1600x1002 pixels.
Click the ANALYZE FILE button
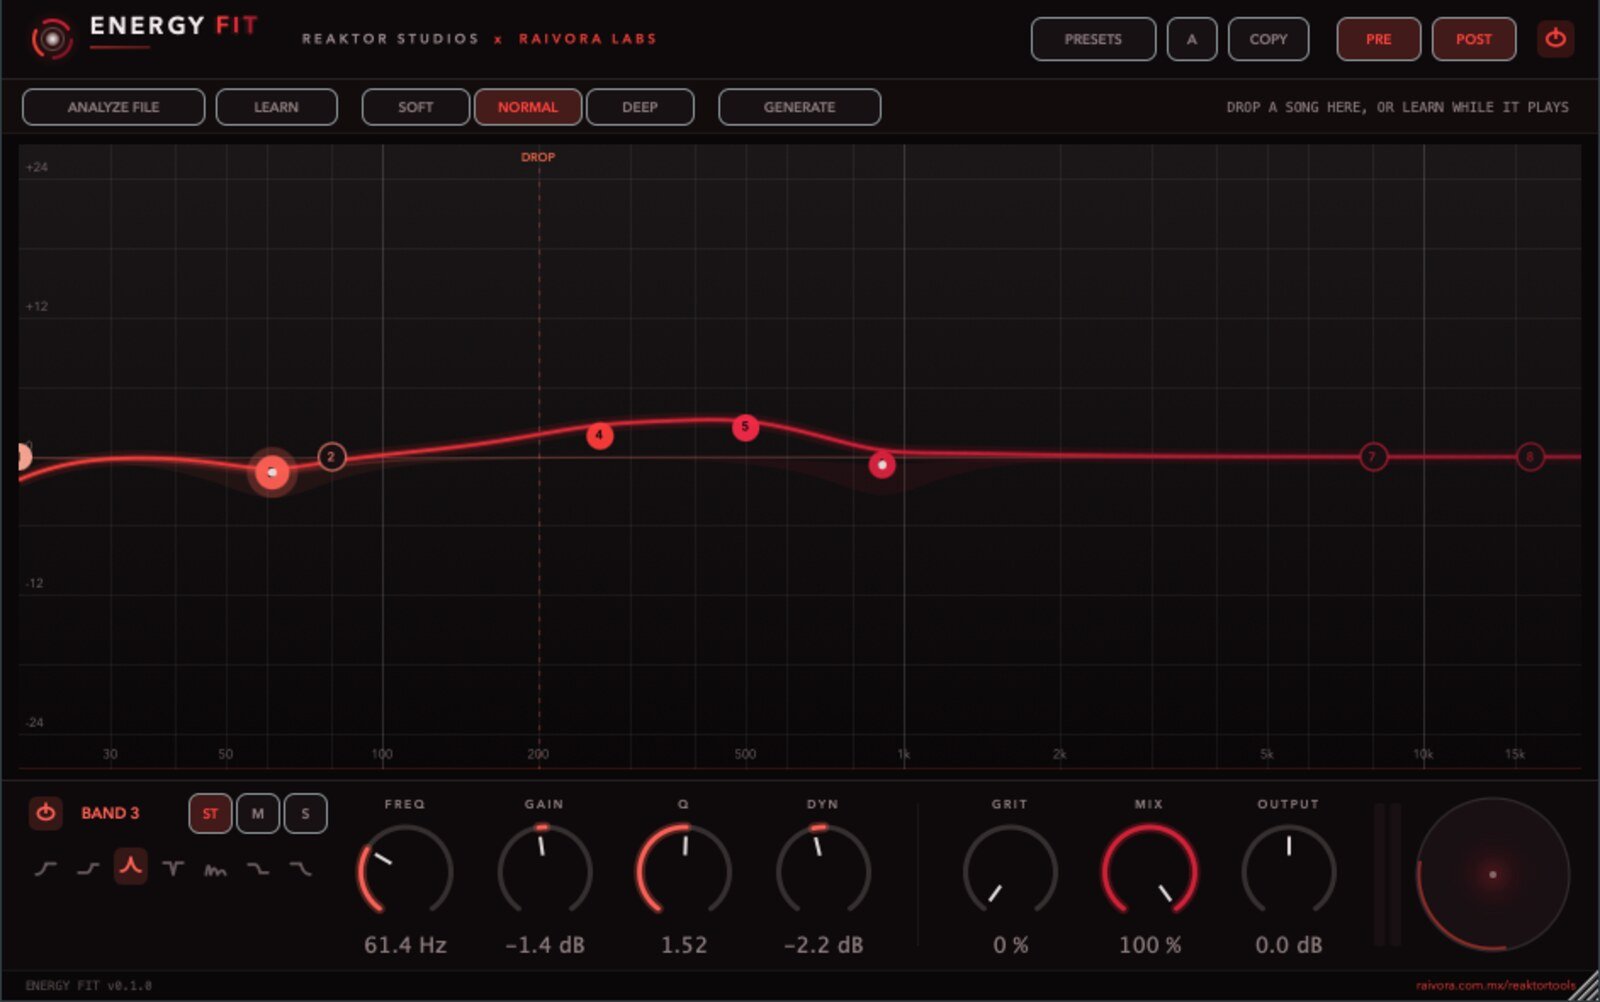tap(113, 107)
